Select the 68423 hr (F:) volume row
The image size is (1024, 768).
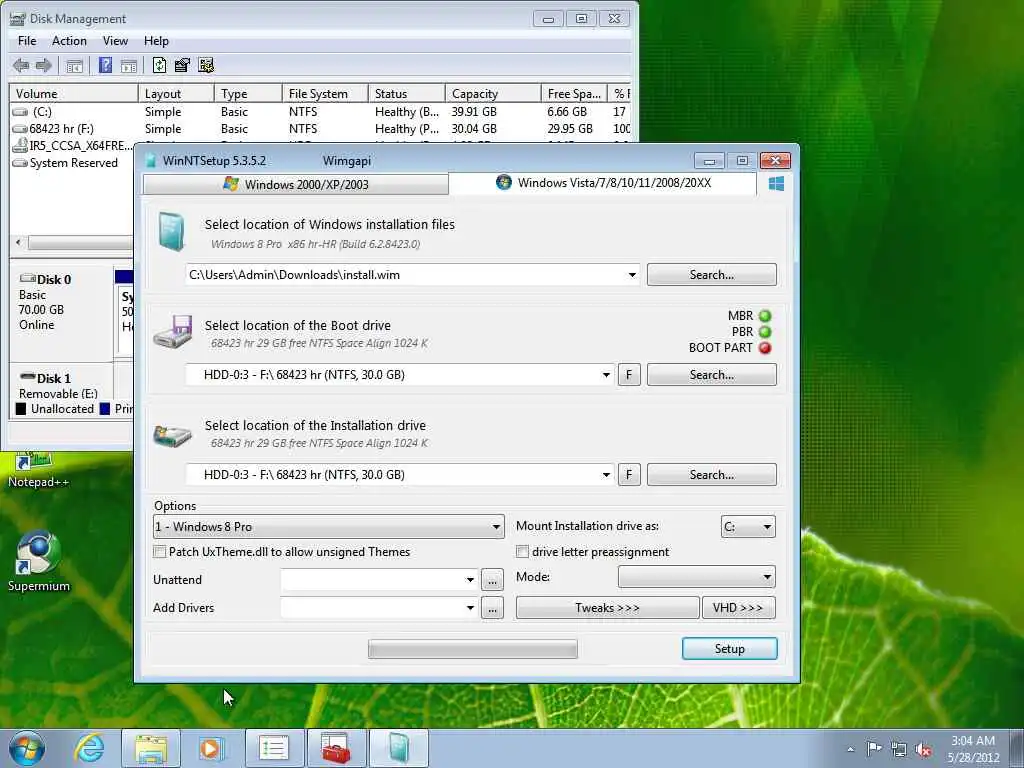click(320, 129)
